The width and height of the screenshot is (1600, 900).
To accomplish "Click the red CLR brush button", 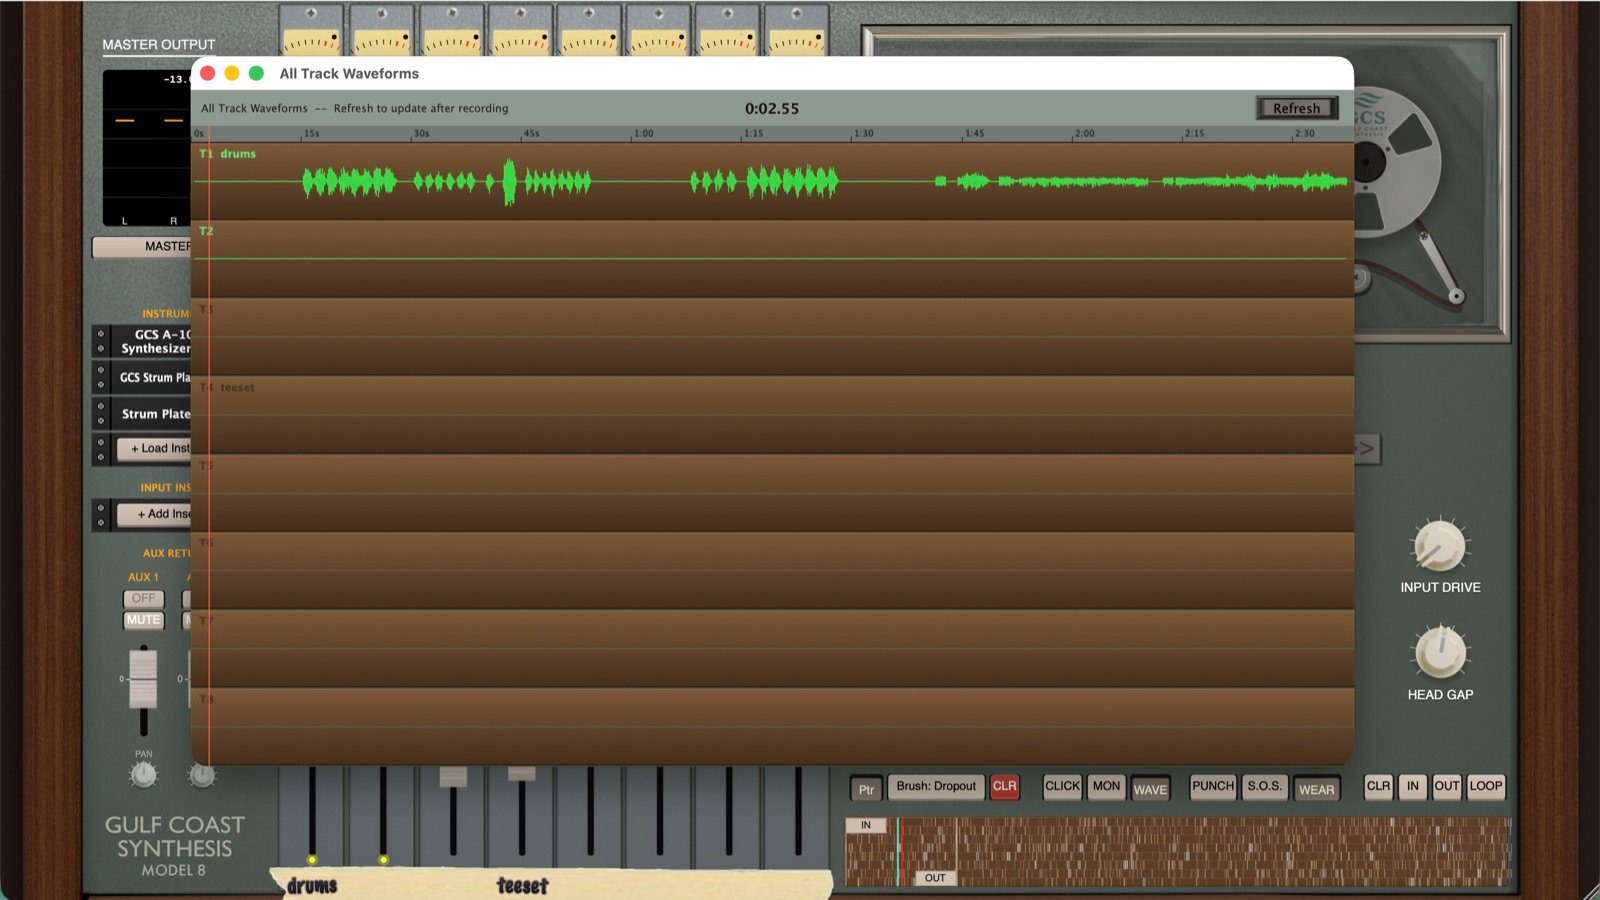I will click(1004, 787).
